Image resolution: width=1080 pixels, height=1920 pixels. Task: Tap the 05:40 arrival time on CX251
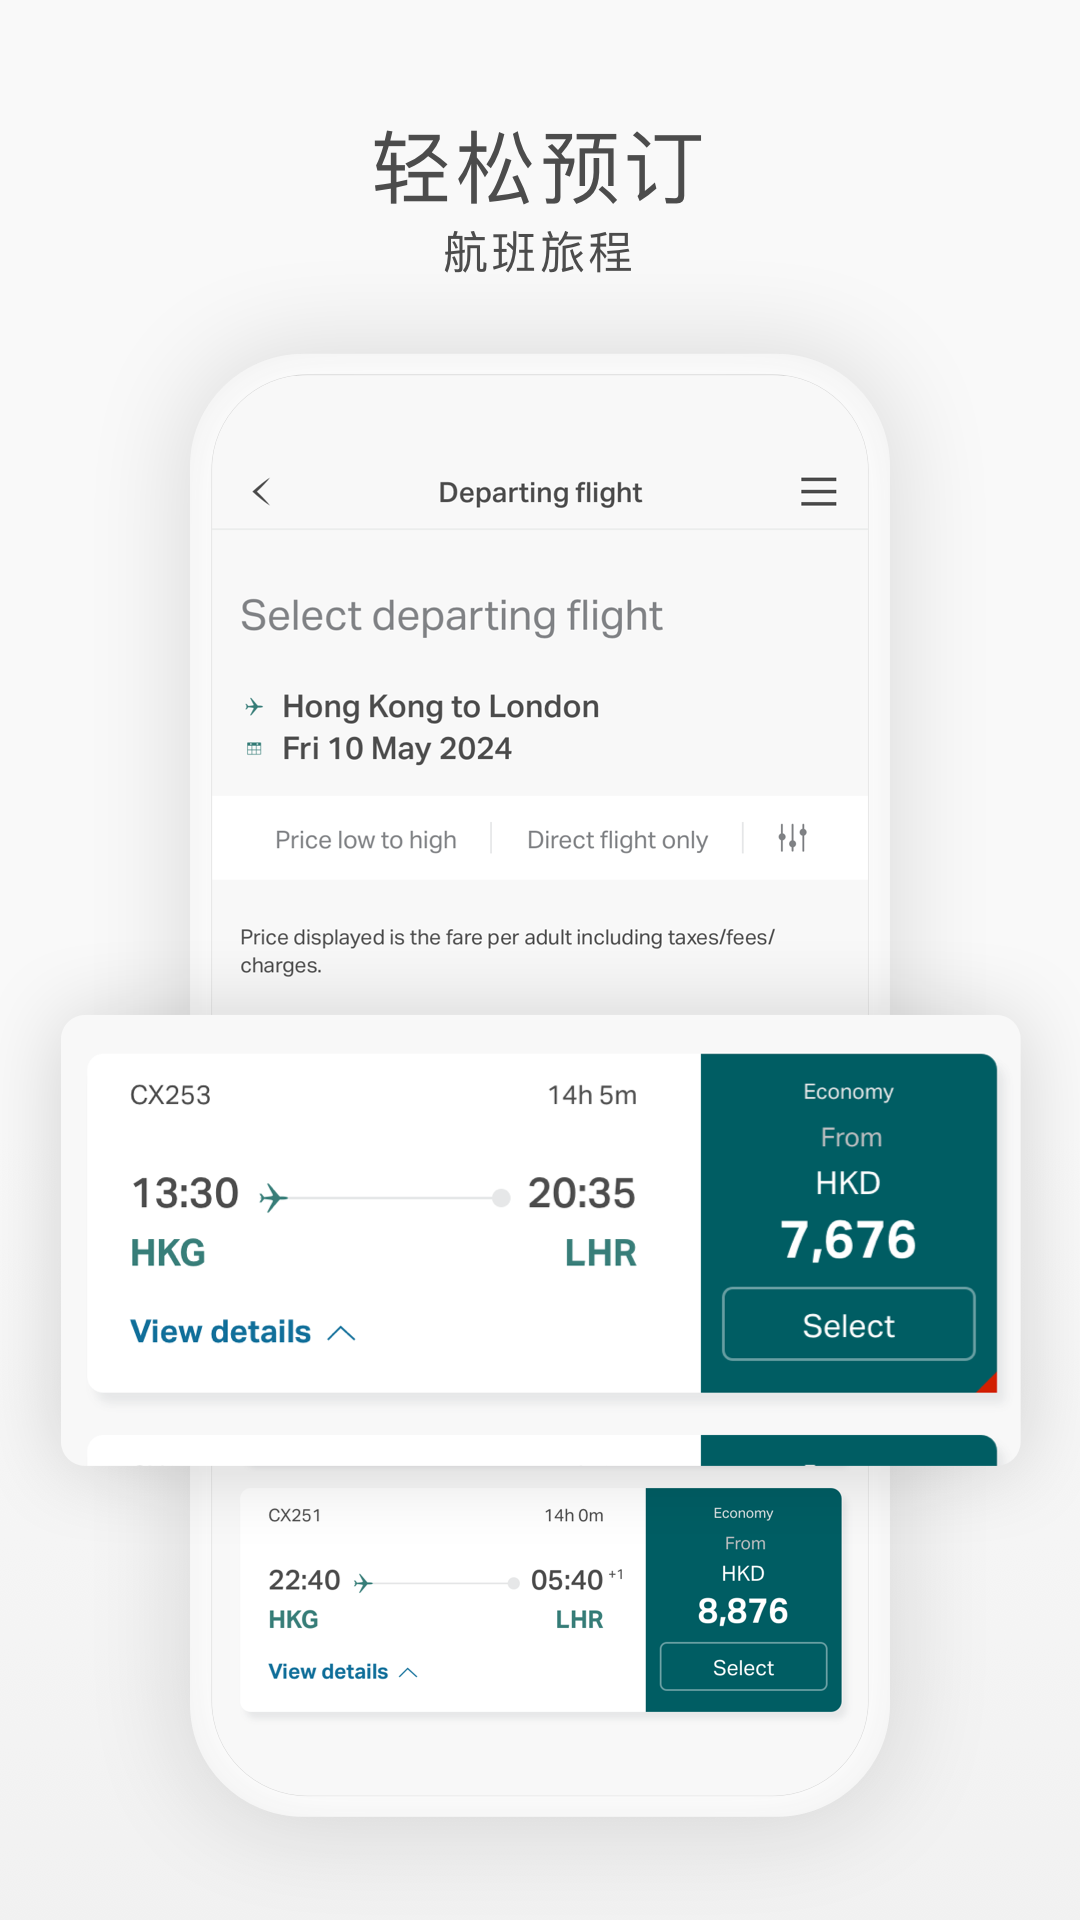567,1580
